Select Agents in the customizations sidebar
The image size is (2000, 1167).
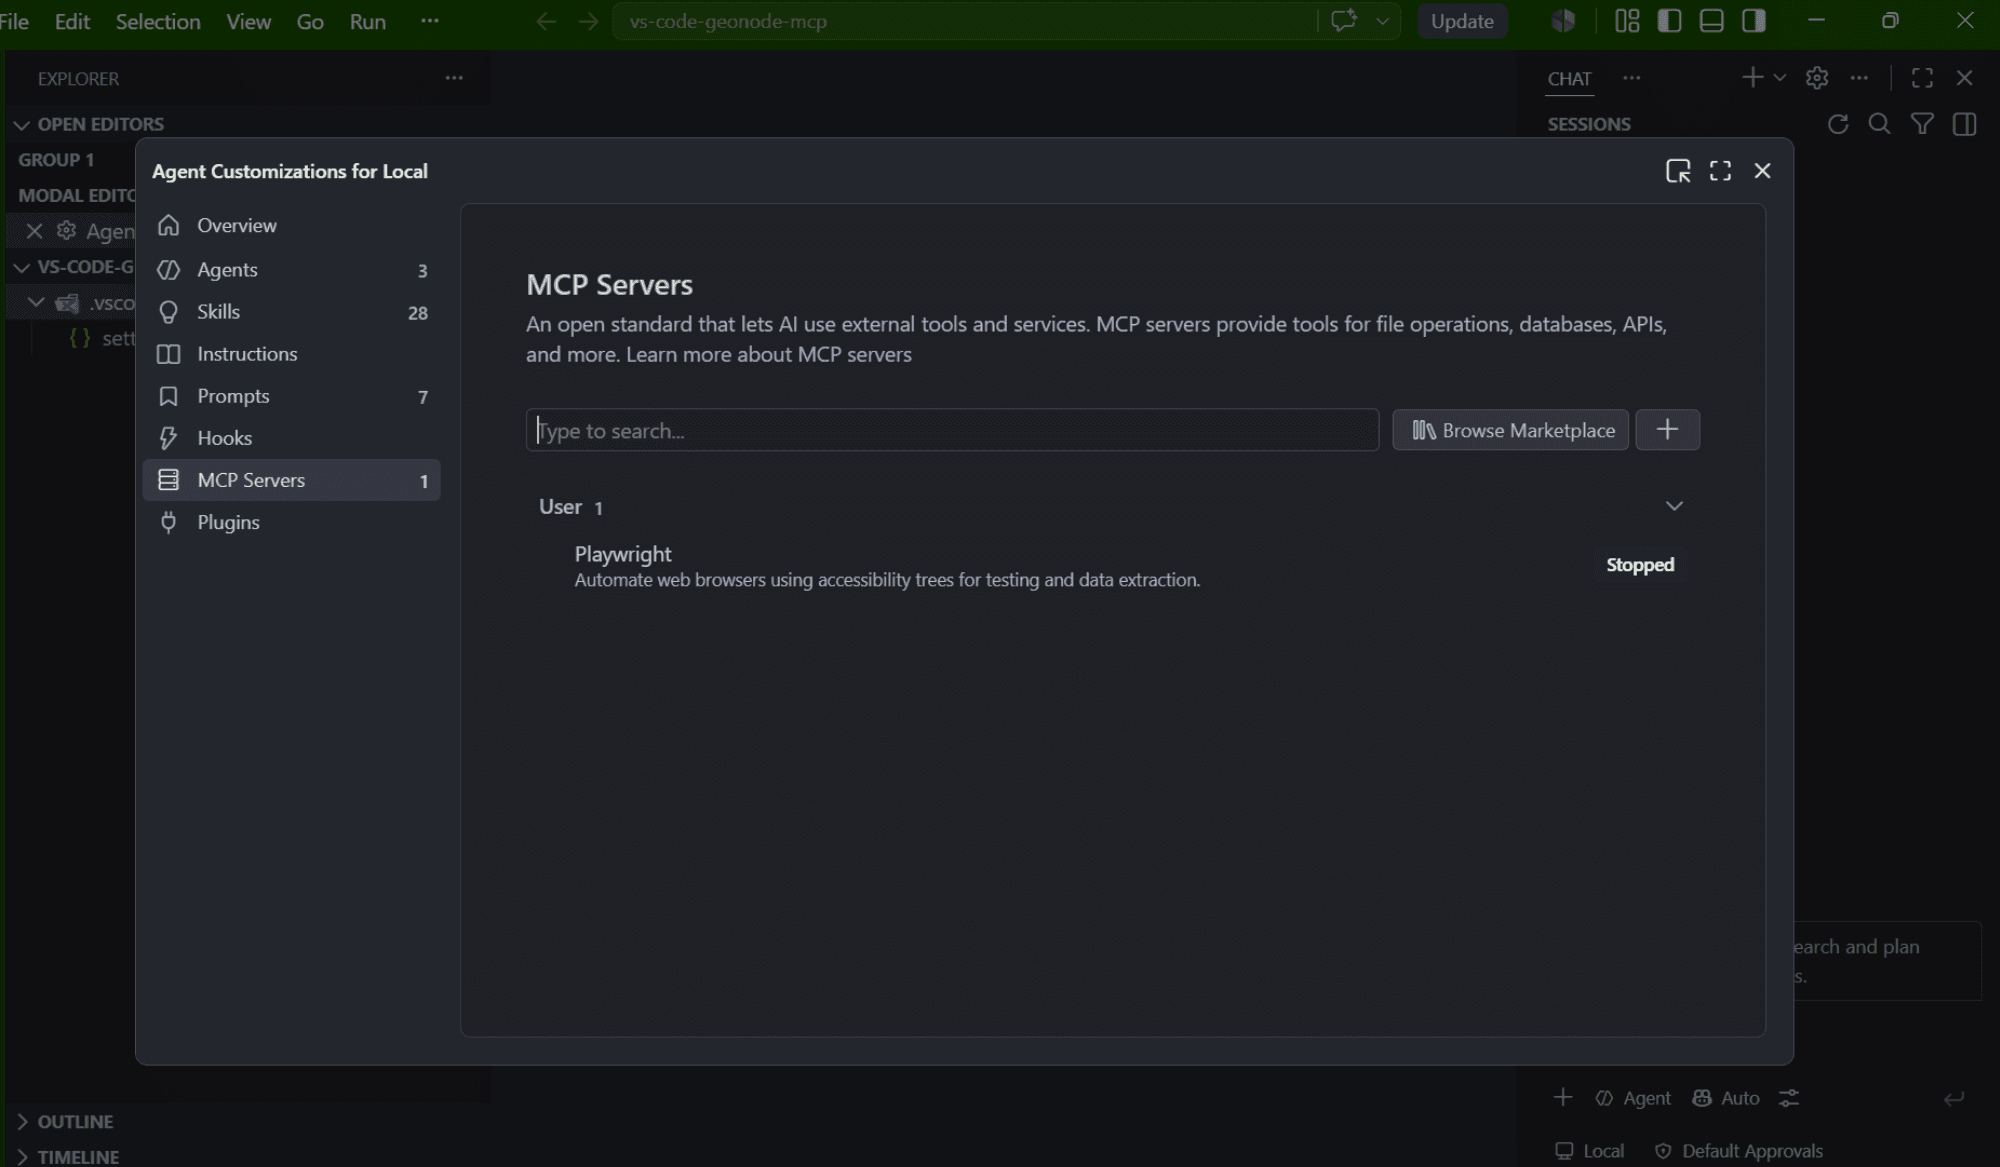tap(291, 269)
